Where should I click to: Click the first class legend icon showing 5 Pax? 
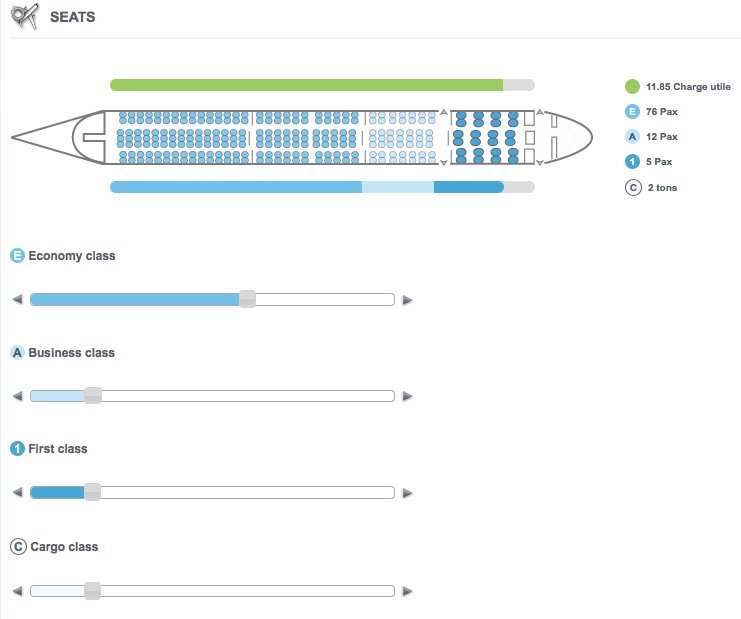click(632, 162)
